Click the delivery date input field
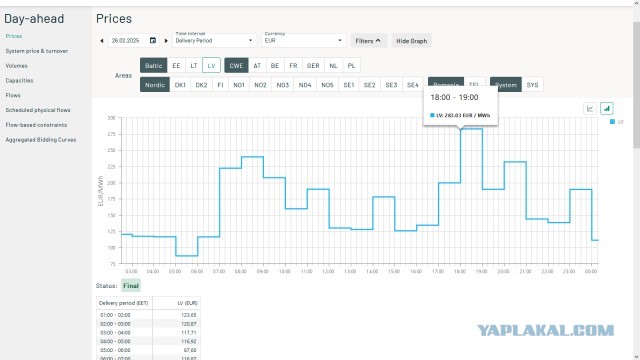This screenshot has height=360, width=640. coord(134,41)
